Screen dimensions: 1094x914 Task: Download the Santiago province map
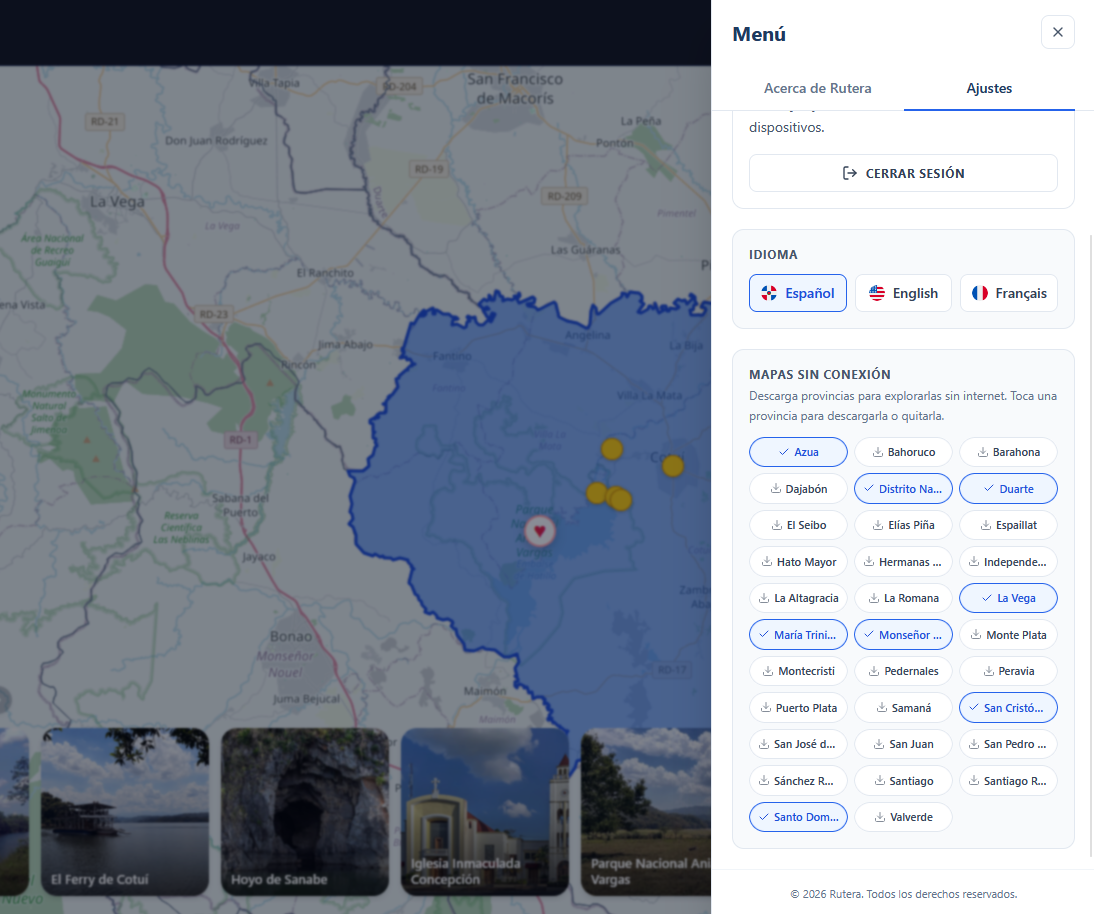point(904,781)
